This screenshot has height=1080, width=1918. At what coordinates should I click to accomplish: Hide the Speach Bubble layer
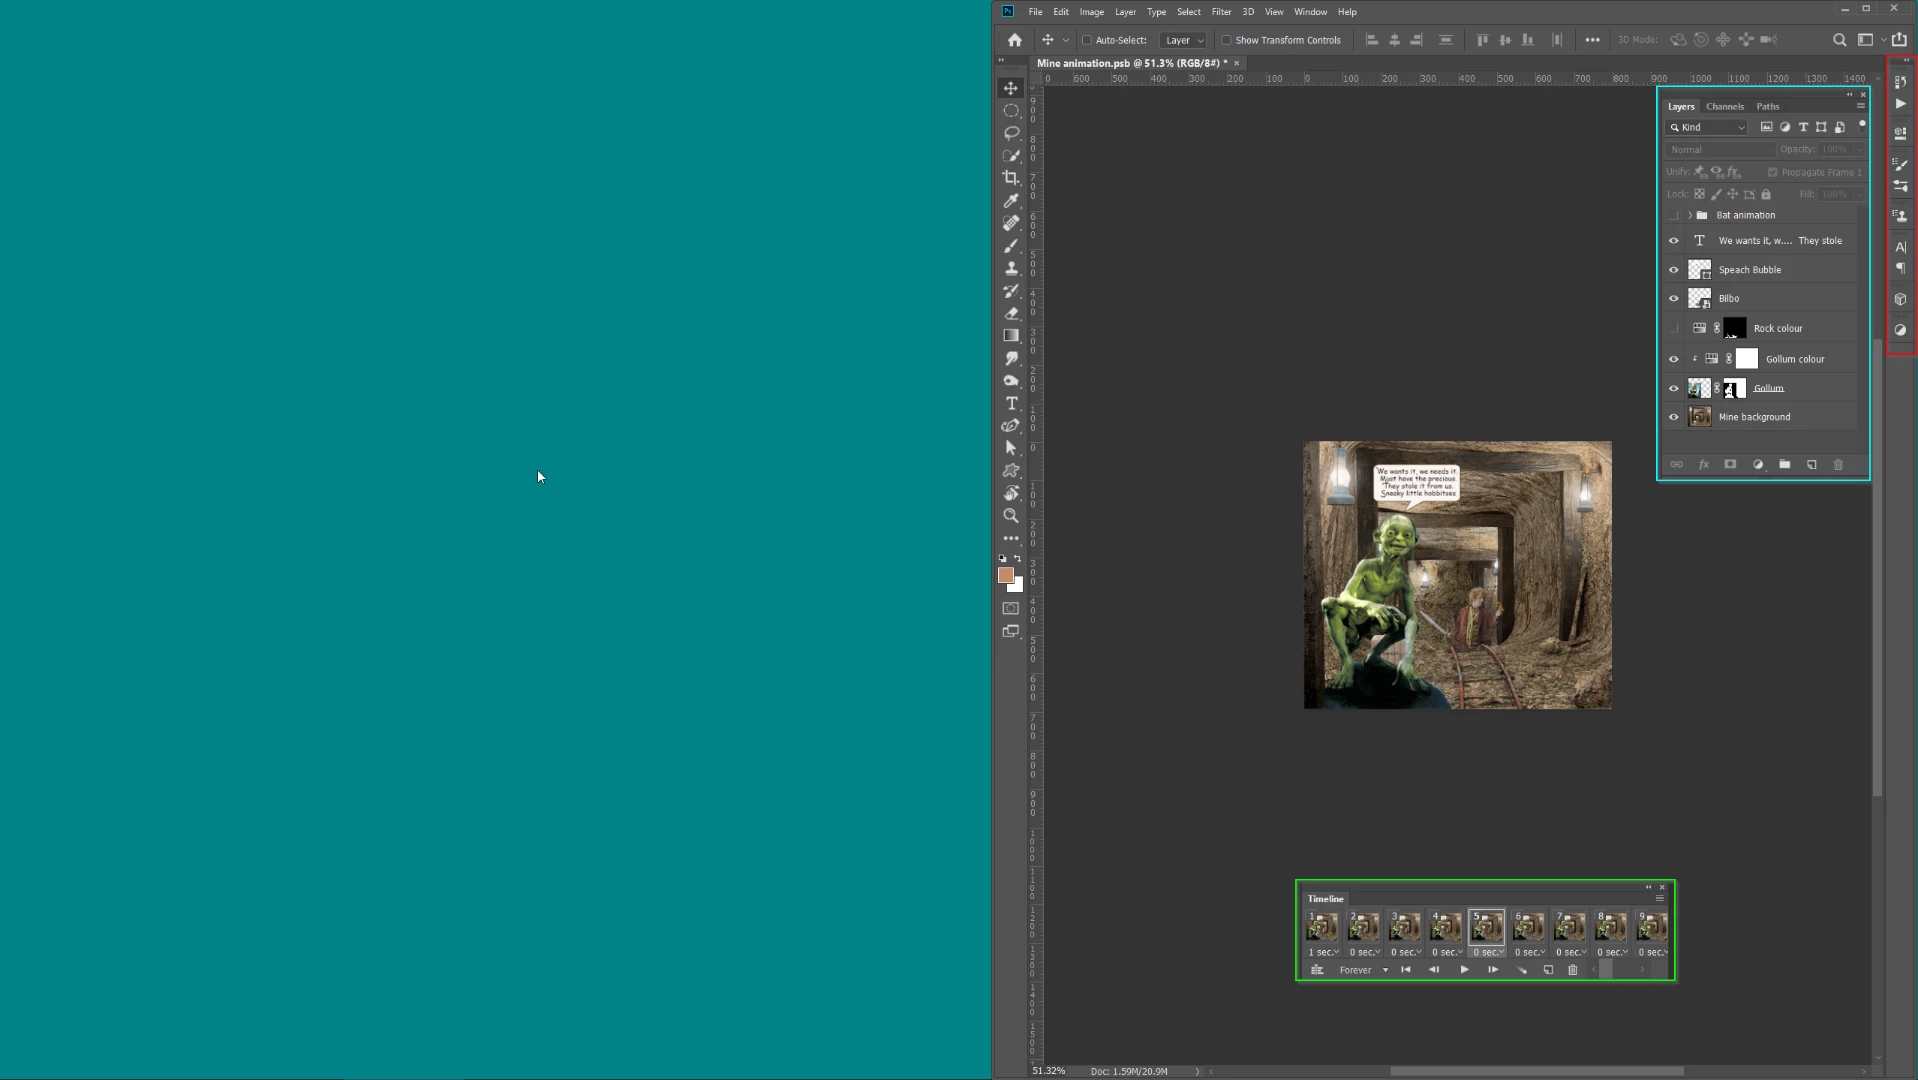point(1674,270)
